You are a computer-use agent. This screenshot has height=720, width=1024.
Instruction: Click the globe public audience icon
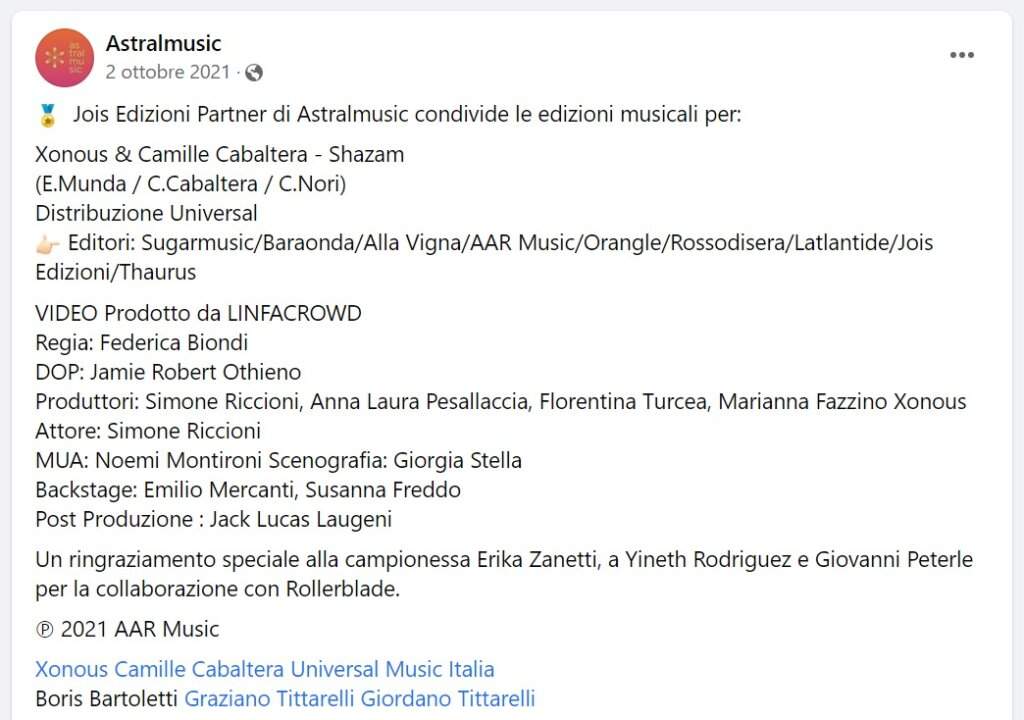pyautogui.click(x=254, y=72)
